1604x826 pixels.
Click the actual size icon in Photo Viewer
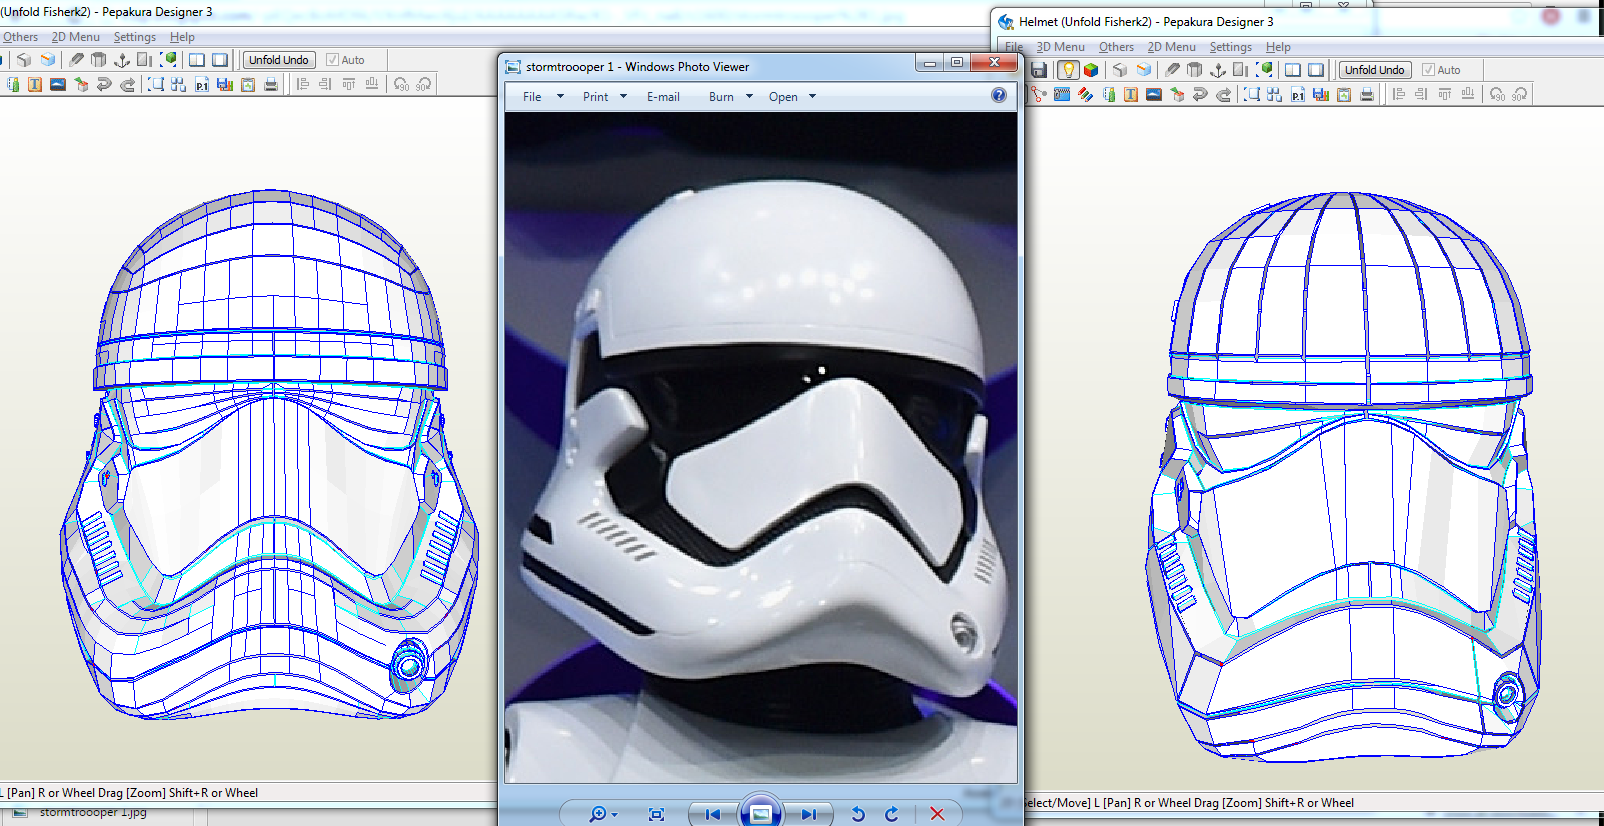click(656, 814)
